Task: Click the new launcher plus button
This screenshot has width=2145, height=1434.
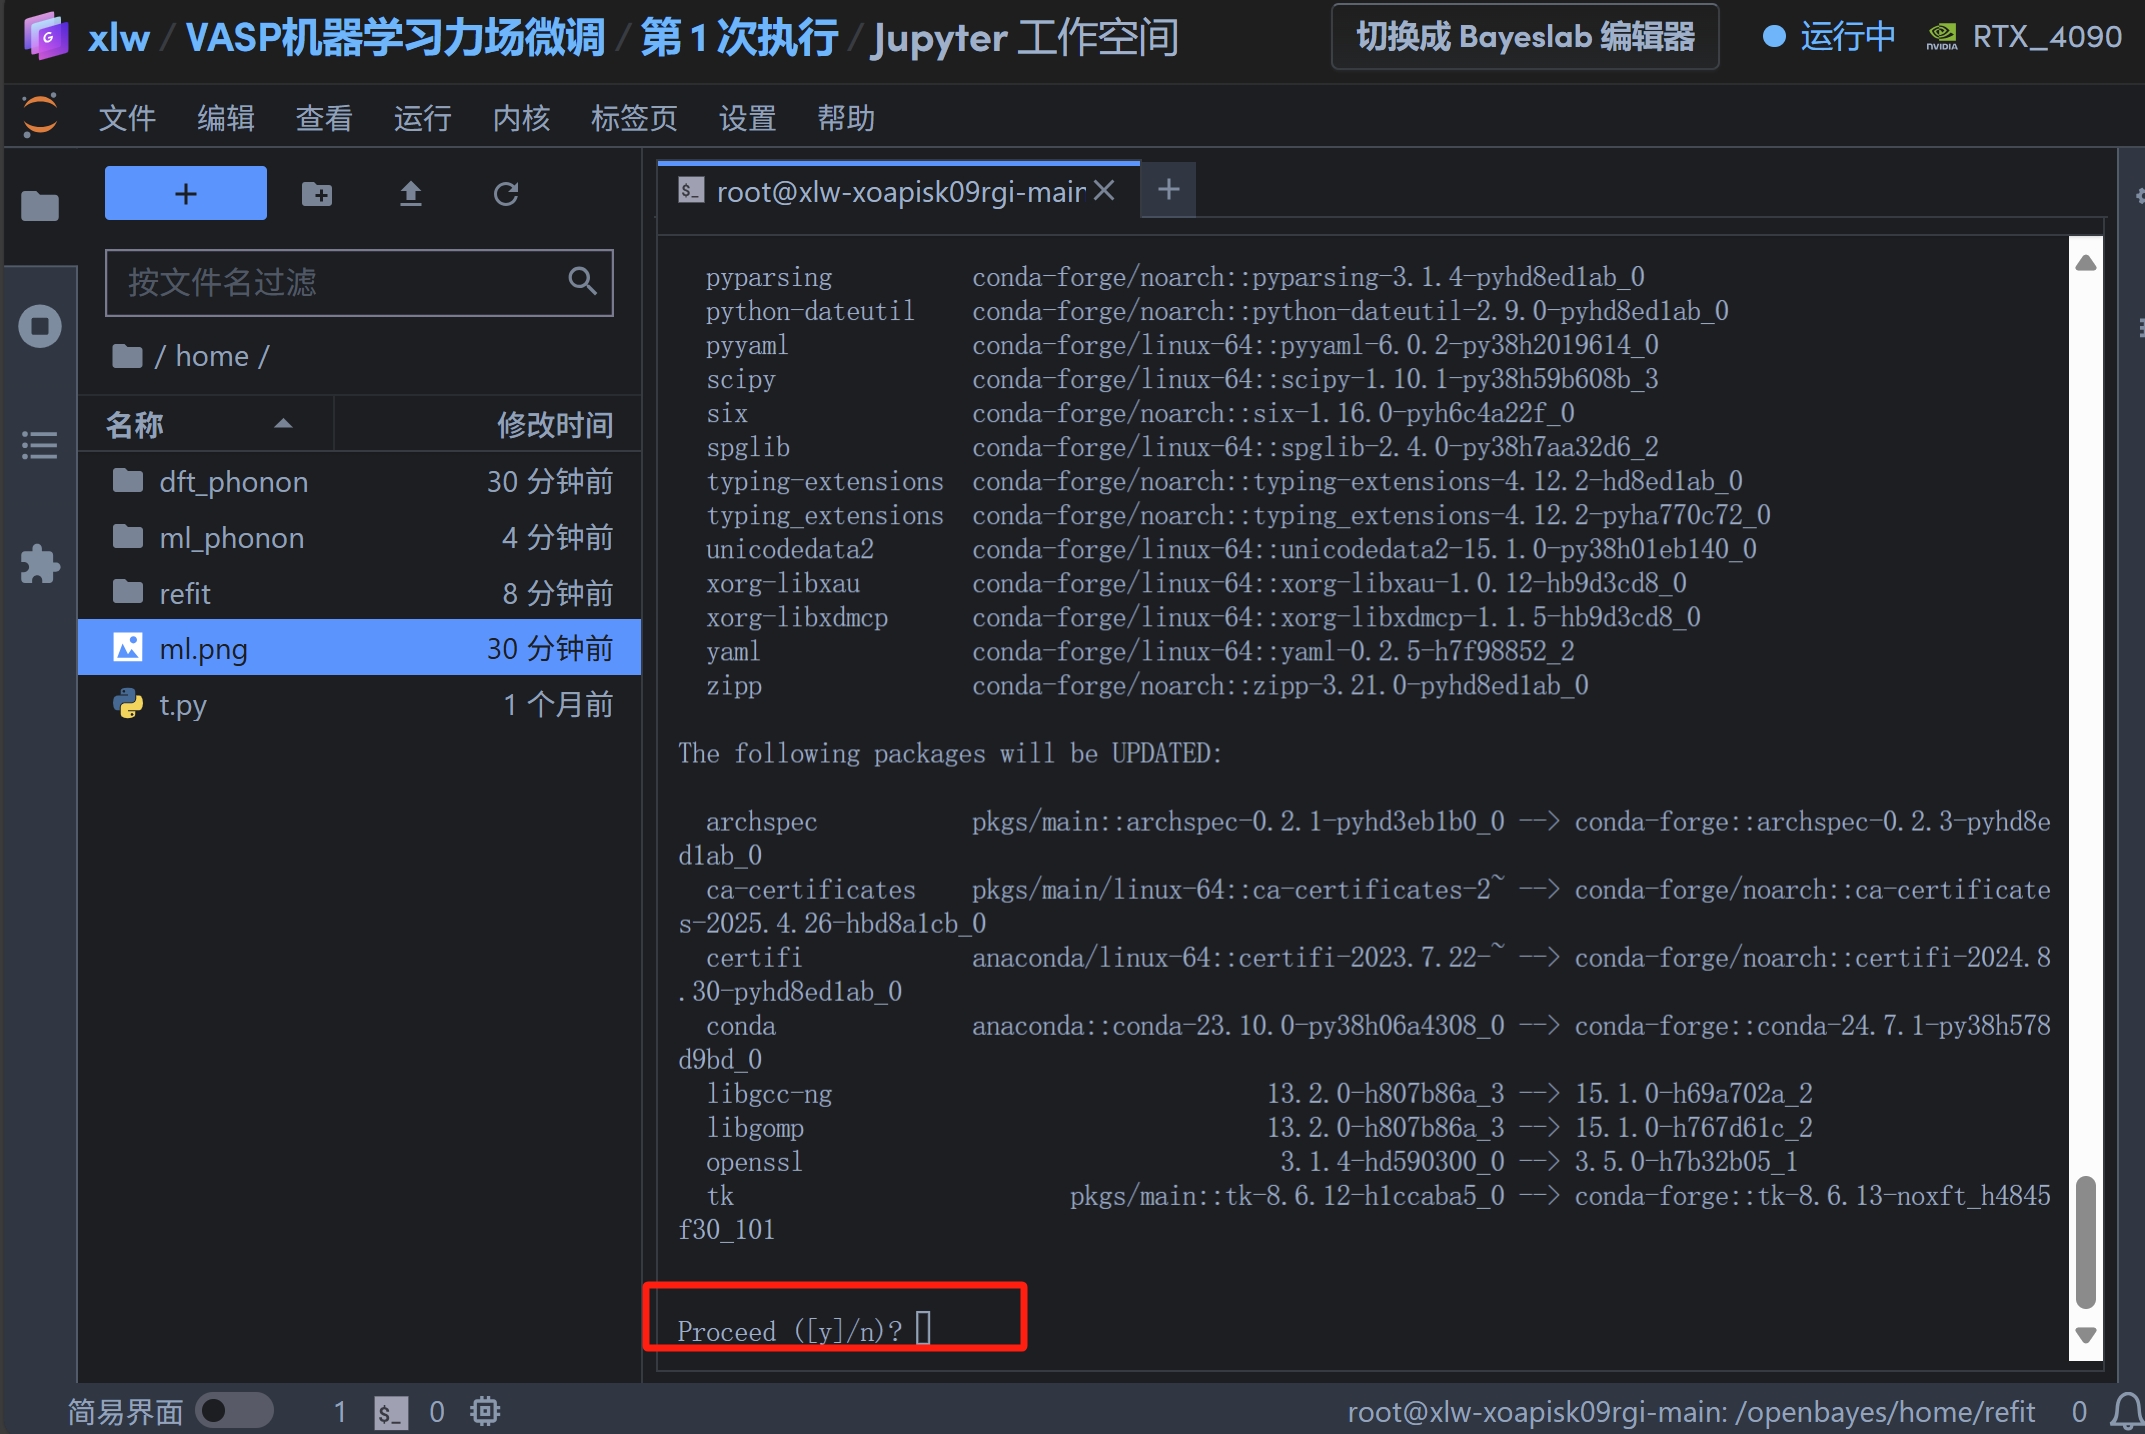Action: point(185,193)
